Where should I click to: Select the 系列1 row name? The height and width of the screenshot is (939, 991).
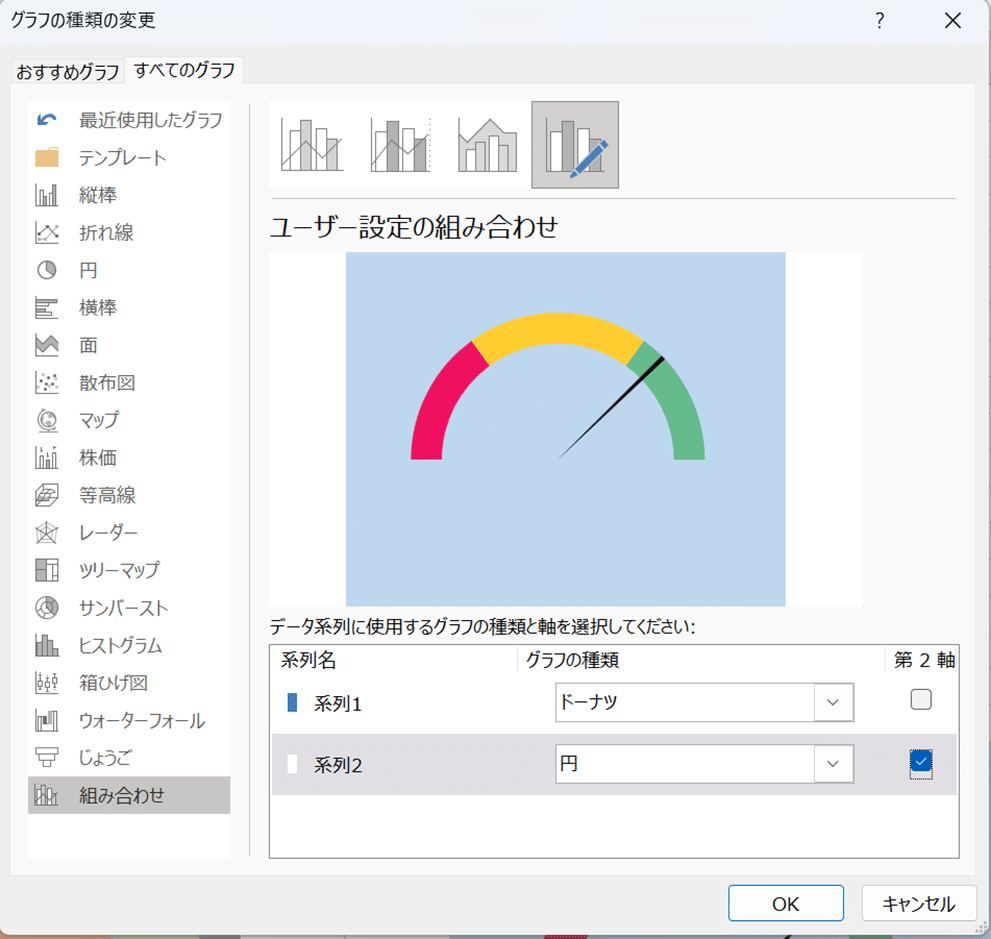coord(337,703)
